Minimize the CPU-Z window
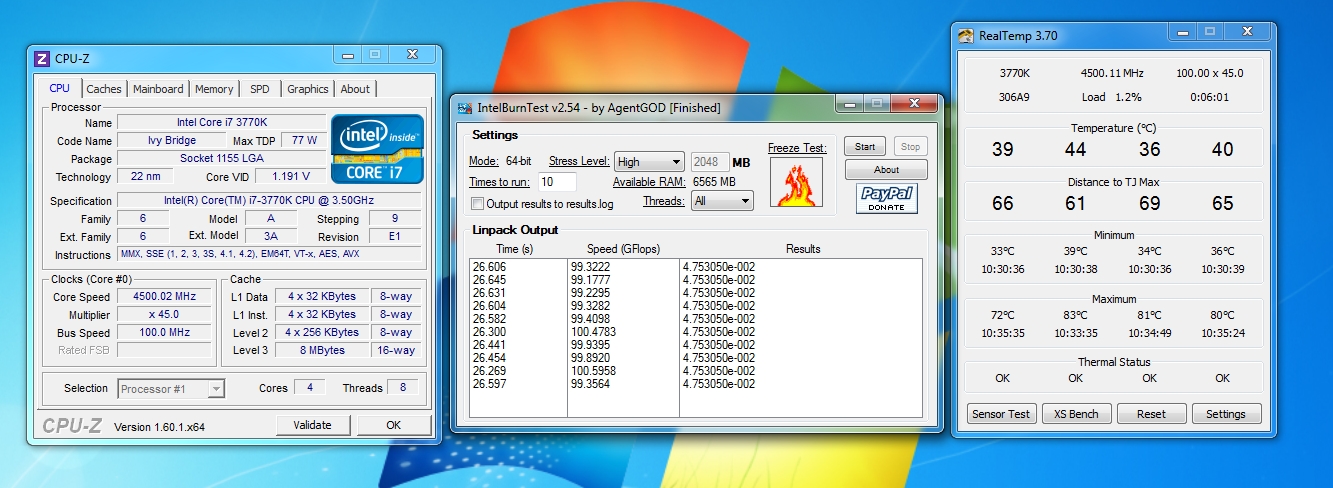 click(348, 55)
